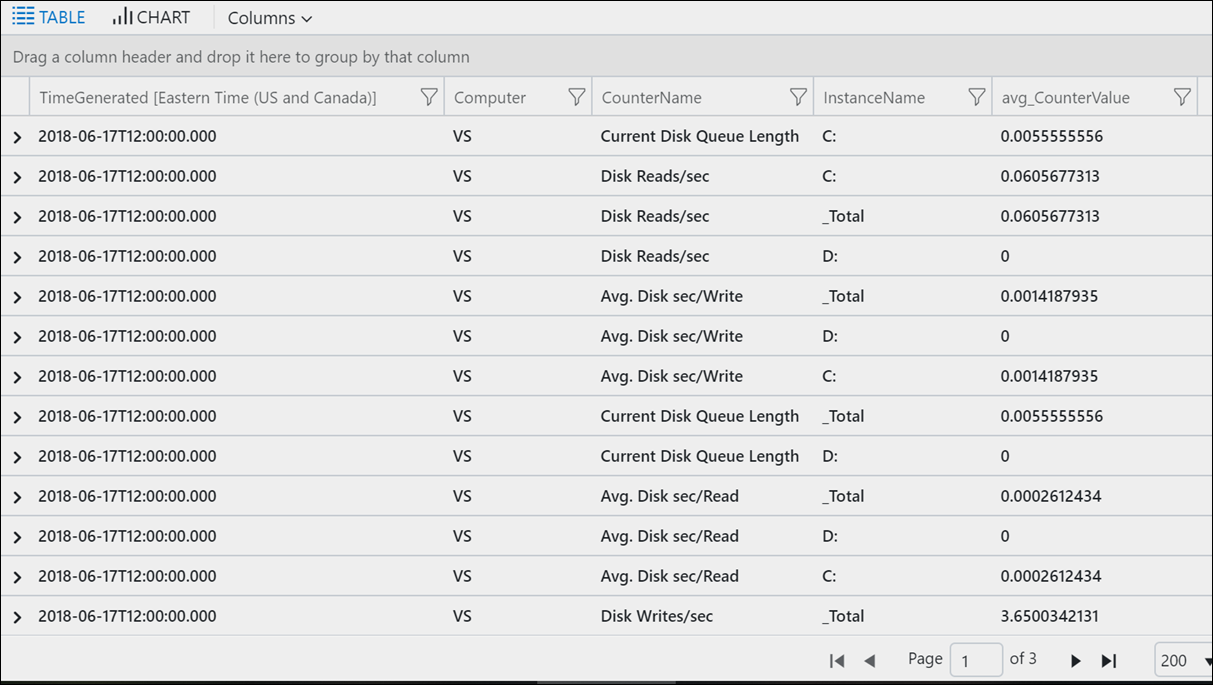Go to the last page
The image size is (1213, 685).
(1108, 660)
